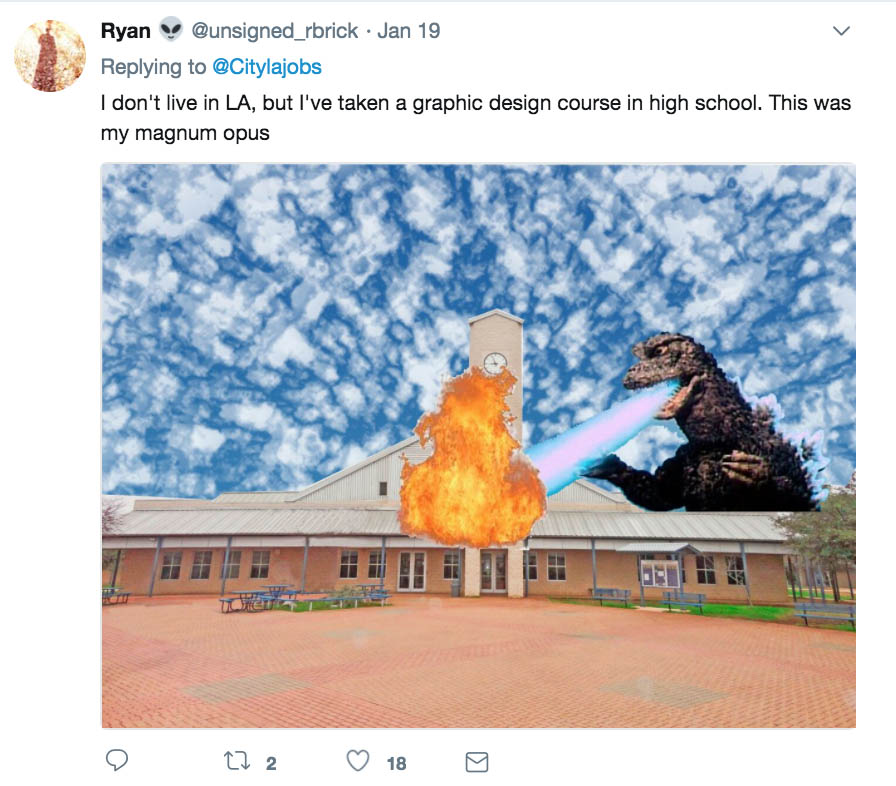Click the 'Replying to' label
The width and height of the screenshot is (896, 786).
(x=153, y=67)
